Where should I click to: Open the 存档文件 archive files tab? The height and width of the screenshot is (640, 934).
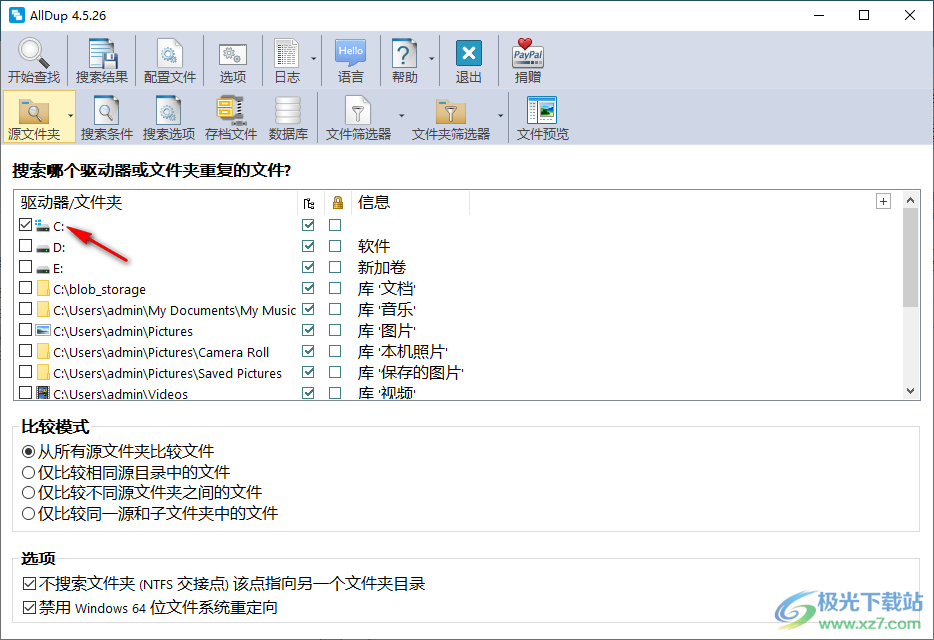[231, 117]
